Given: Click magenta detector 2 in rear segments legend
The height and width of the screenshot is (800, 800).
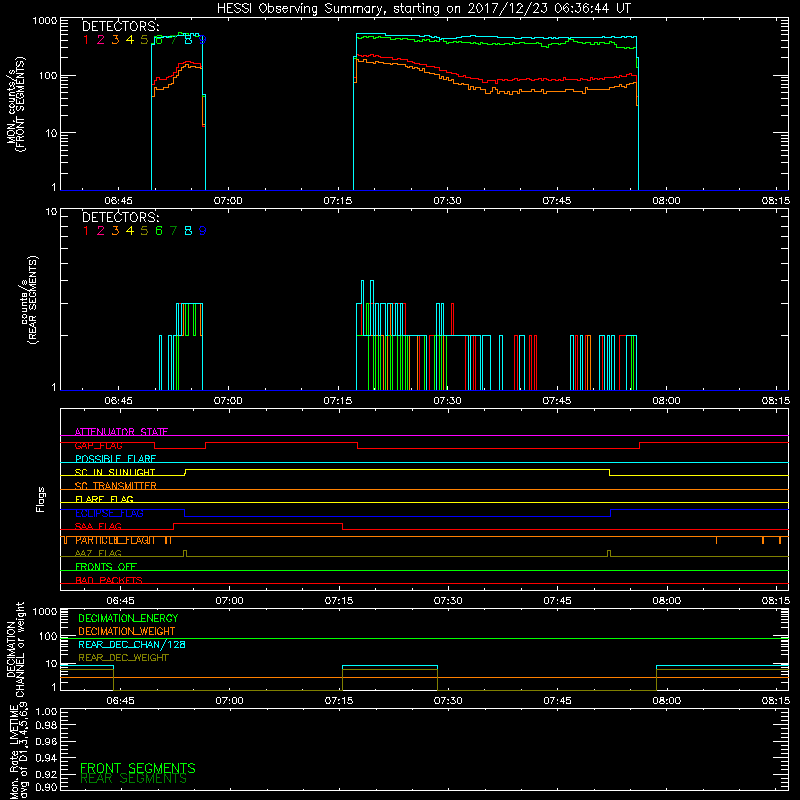Looking at the screenshot, I should [x=101, y=231].
